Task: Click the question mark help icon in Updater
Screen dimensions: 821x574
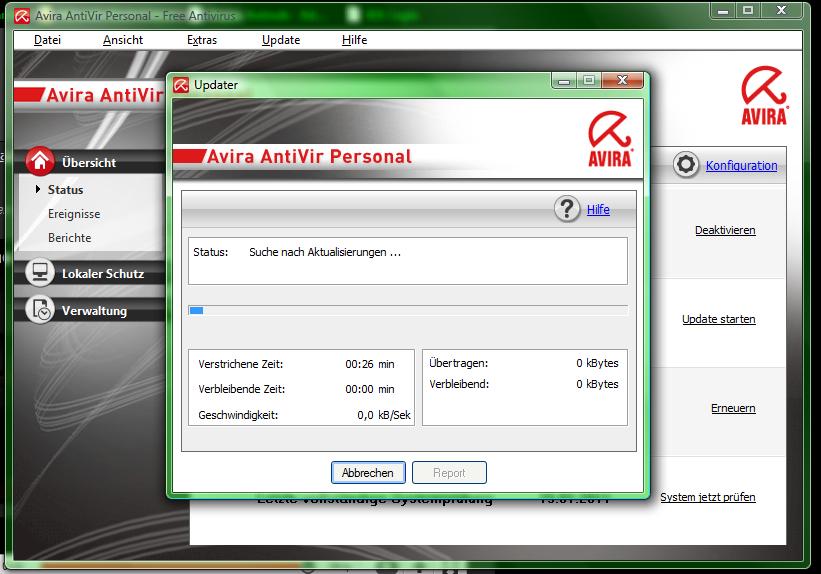Action: (x=567, y=209)
